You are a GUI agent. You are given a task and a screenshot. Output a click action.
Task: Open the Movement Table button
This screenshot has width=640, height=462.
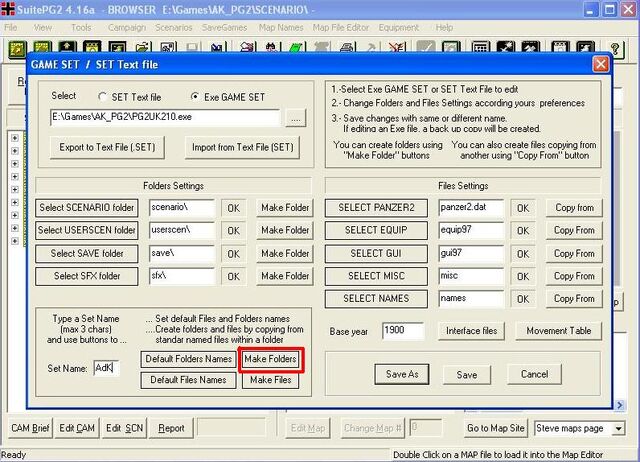tap(559, 331)
